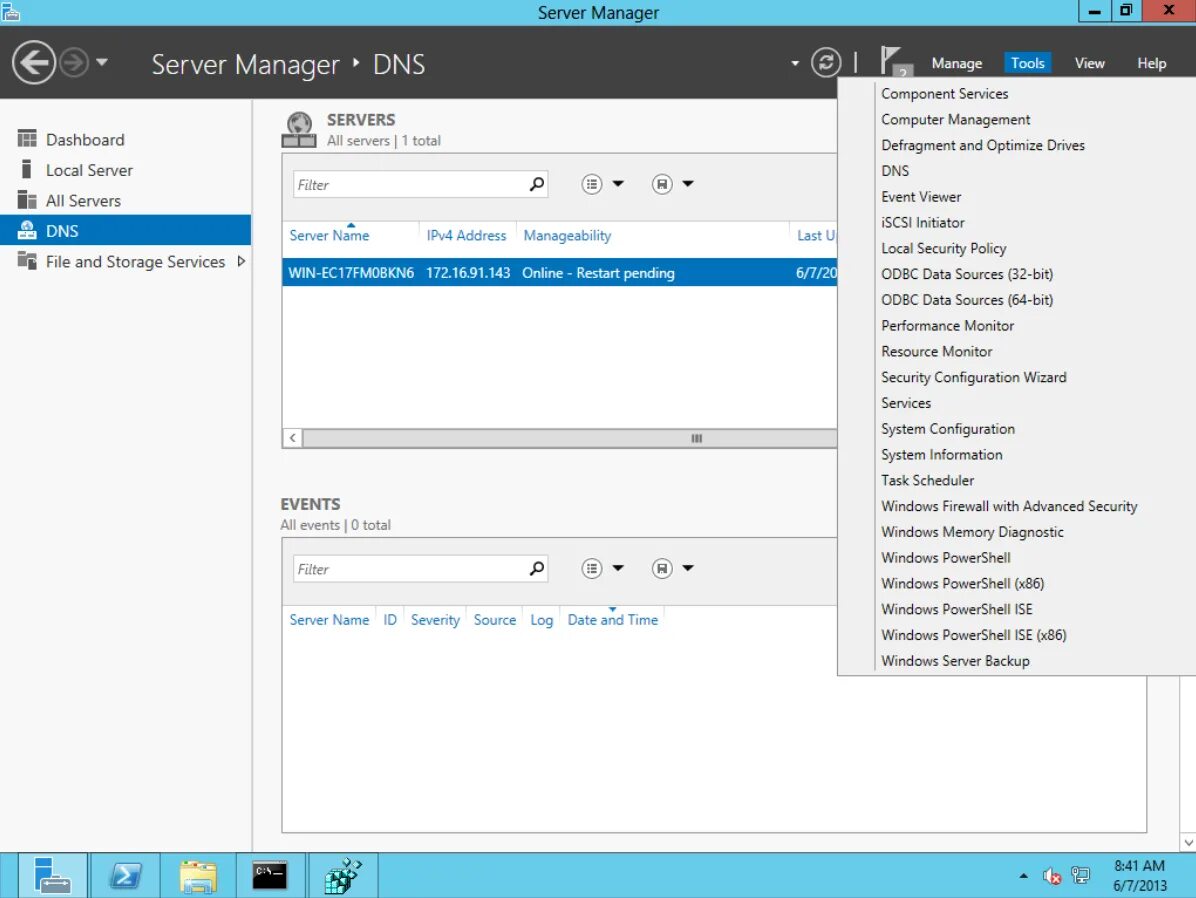Click Events saved queries icon
Screen dimensions: 1196x898
pyautogui.click(x=661, y=568)
